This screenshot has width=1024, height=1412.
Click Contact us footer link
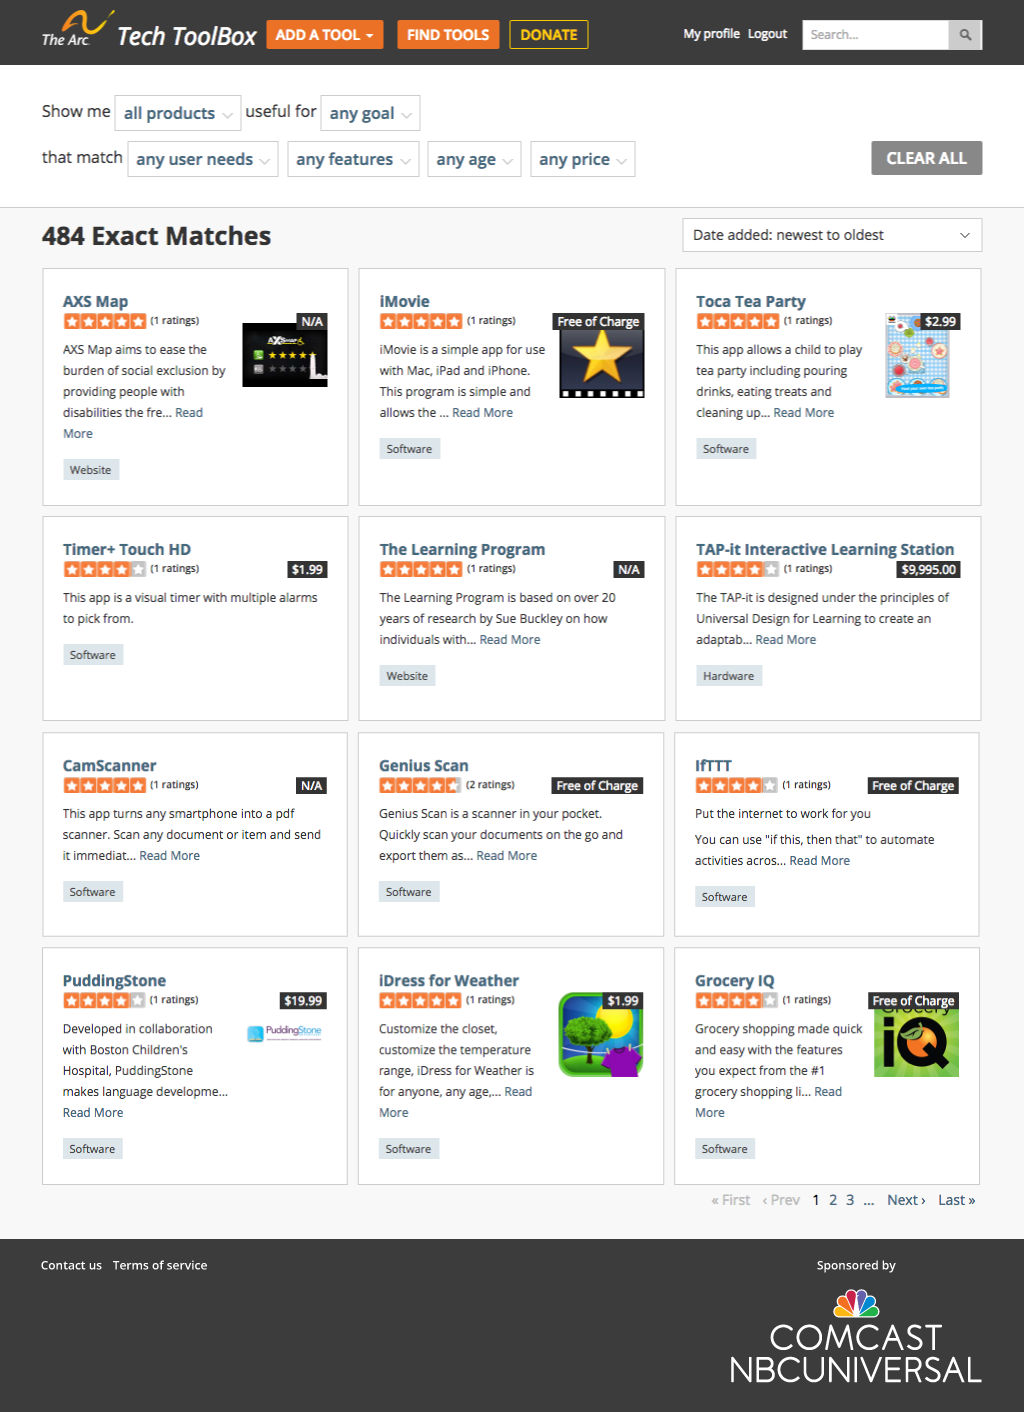(x=71, y=1265)
